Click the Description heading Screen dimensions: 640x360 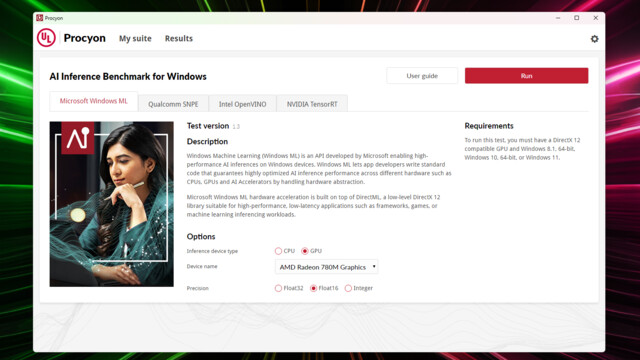point(207,142)
